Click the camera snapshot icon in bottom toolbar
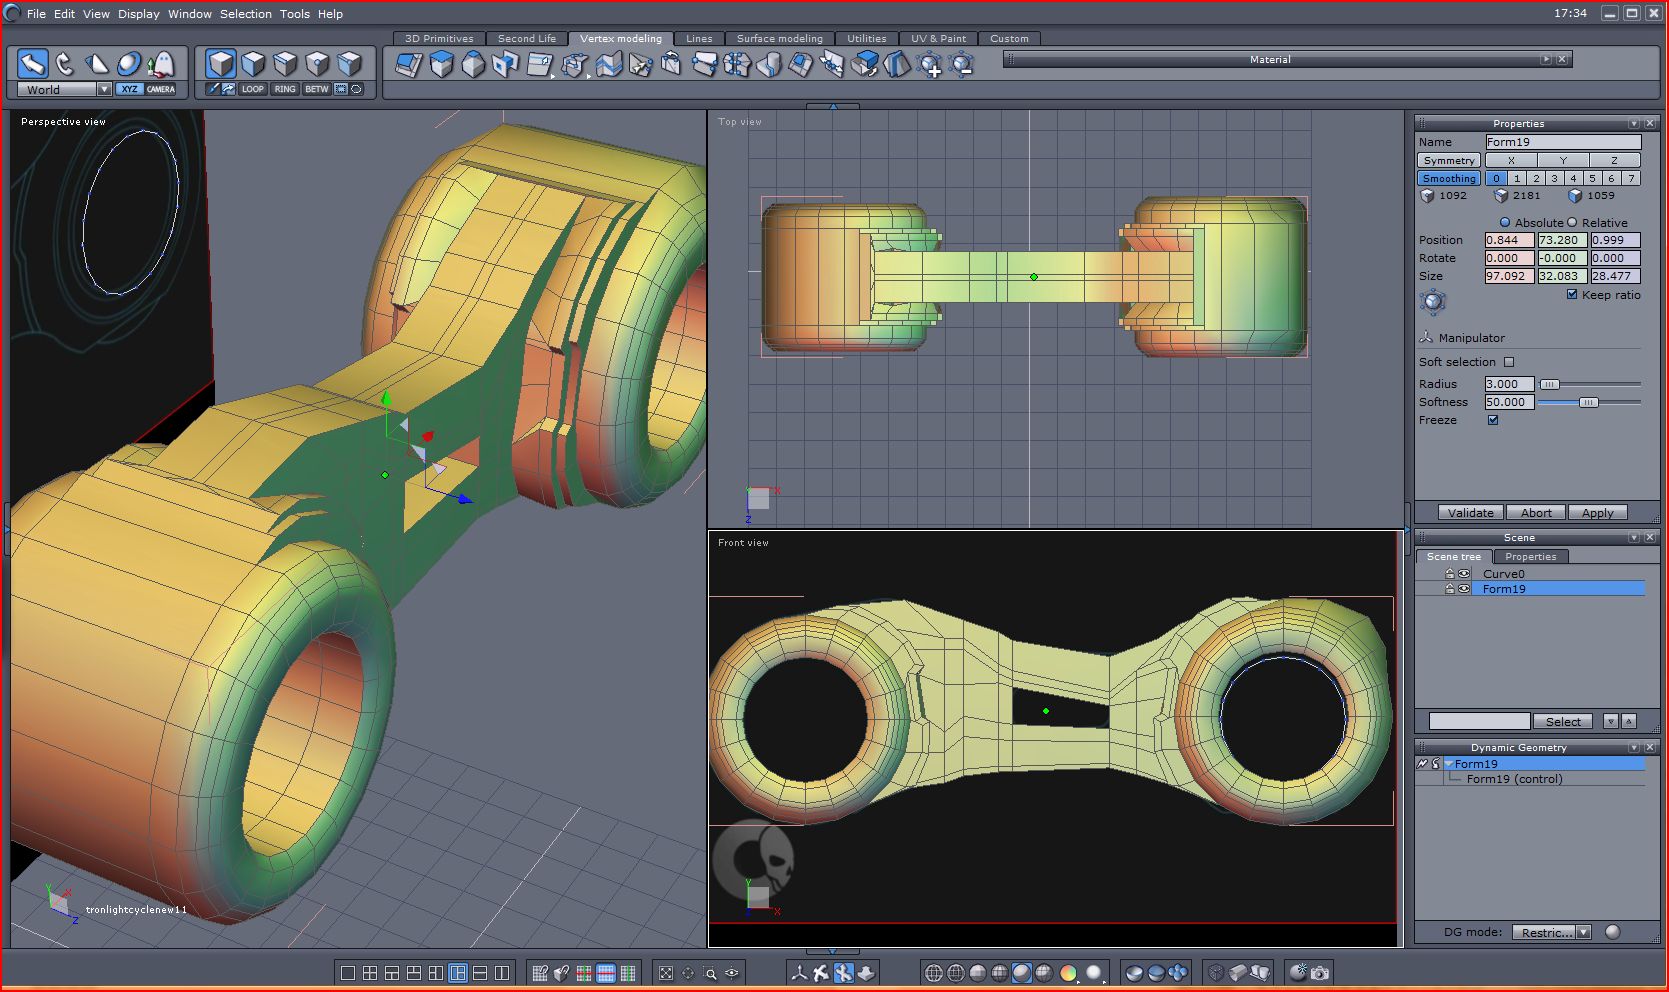 point(1320,972)
